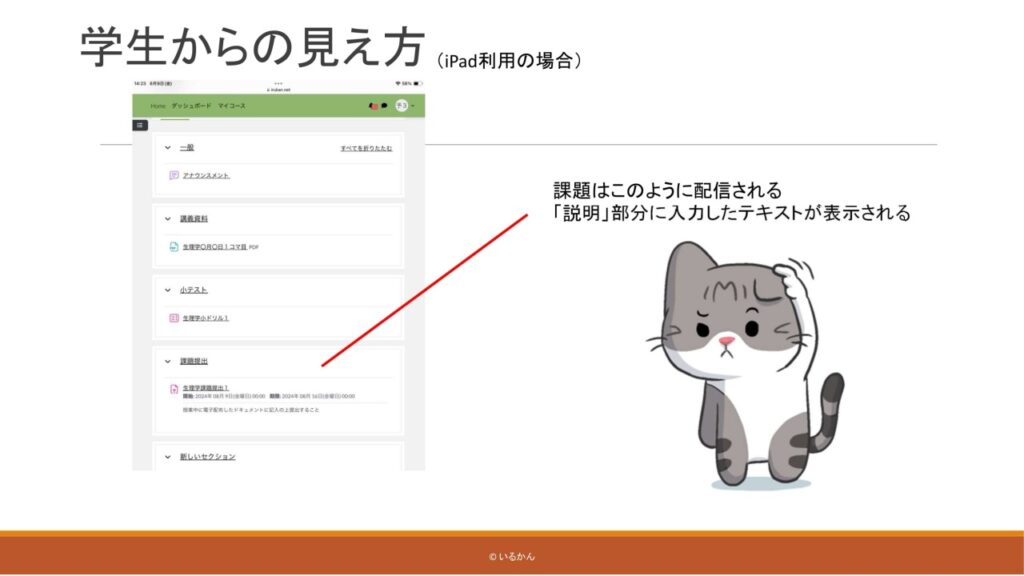Open the user menu dropdown arrow
This screenshot has height=576, width=1024.
412,105
